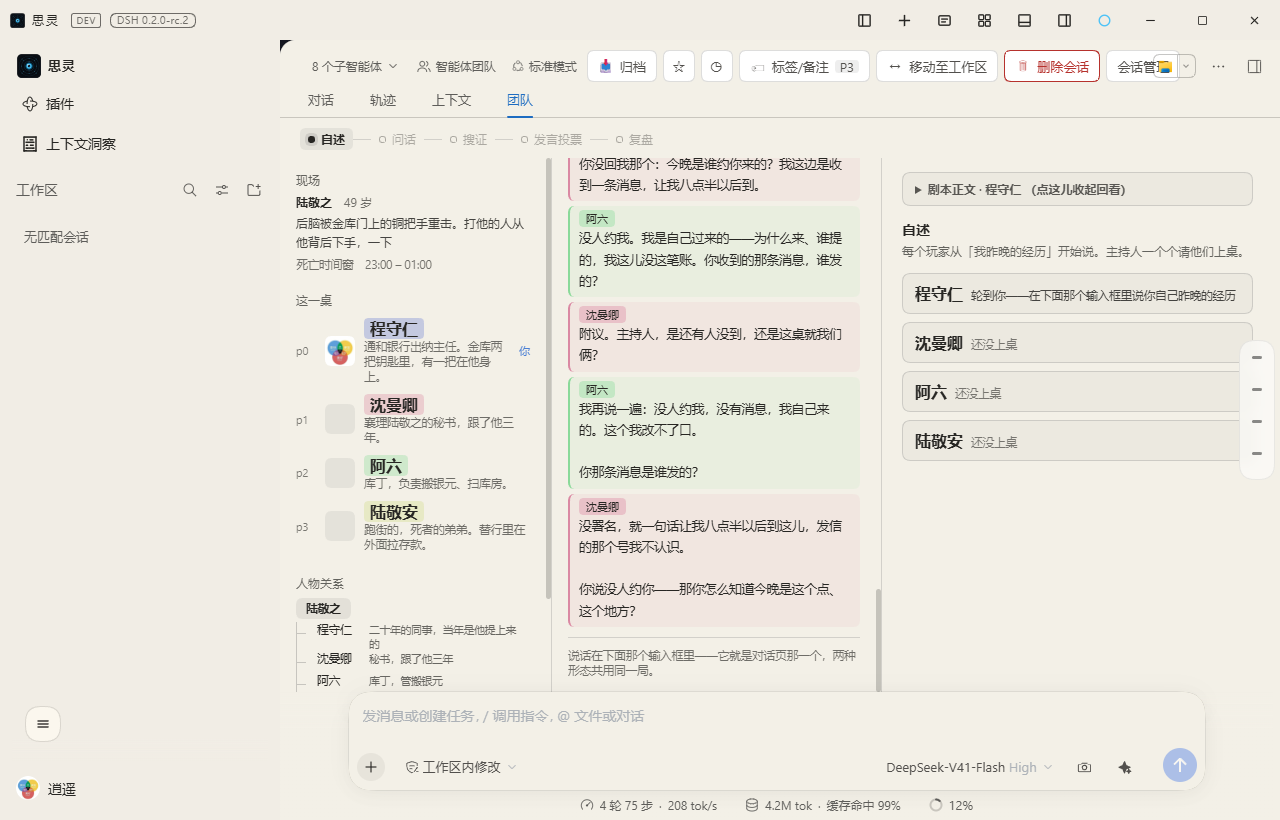The image size is (1280, 820).
Task: Click 程守仁 avatar icon in player list
Action: coord(340,352)
